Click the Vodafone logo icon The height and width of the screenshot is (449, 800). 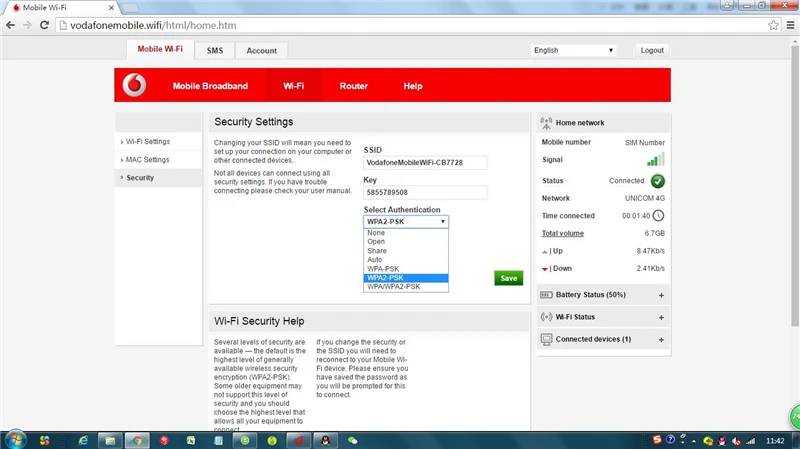tap(134, 85)
